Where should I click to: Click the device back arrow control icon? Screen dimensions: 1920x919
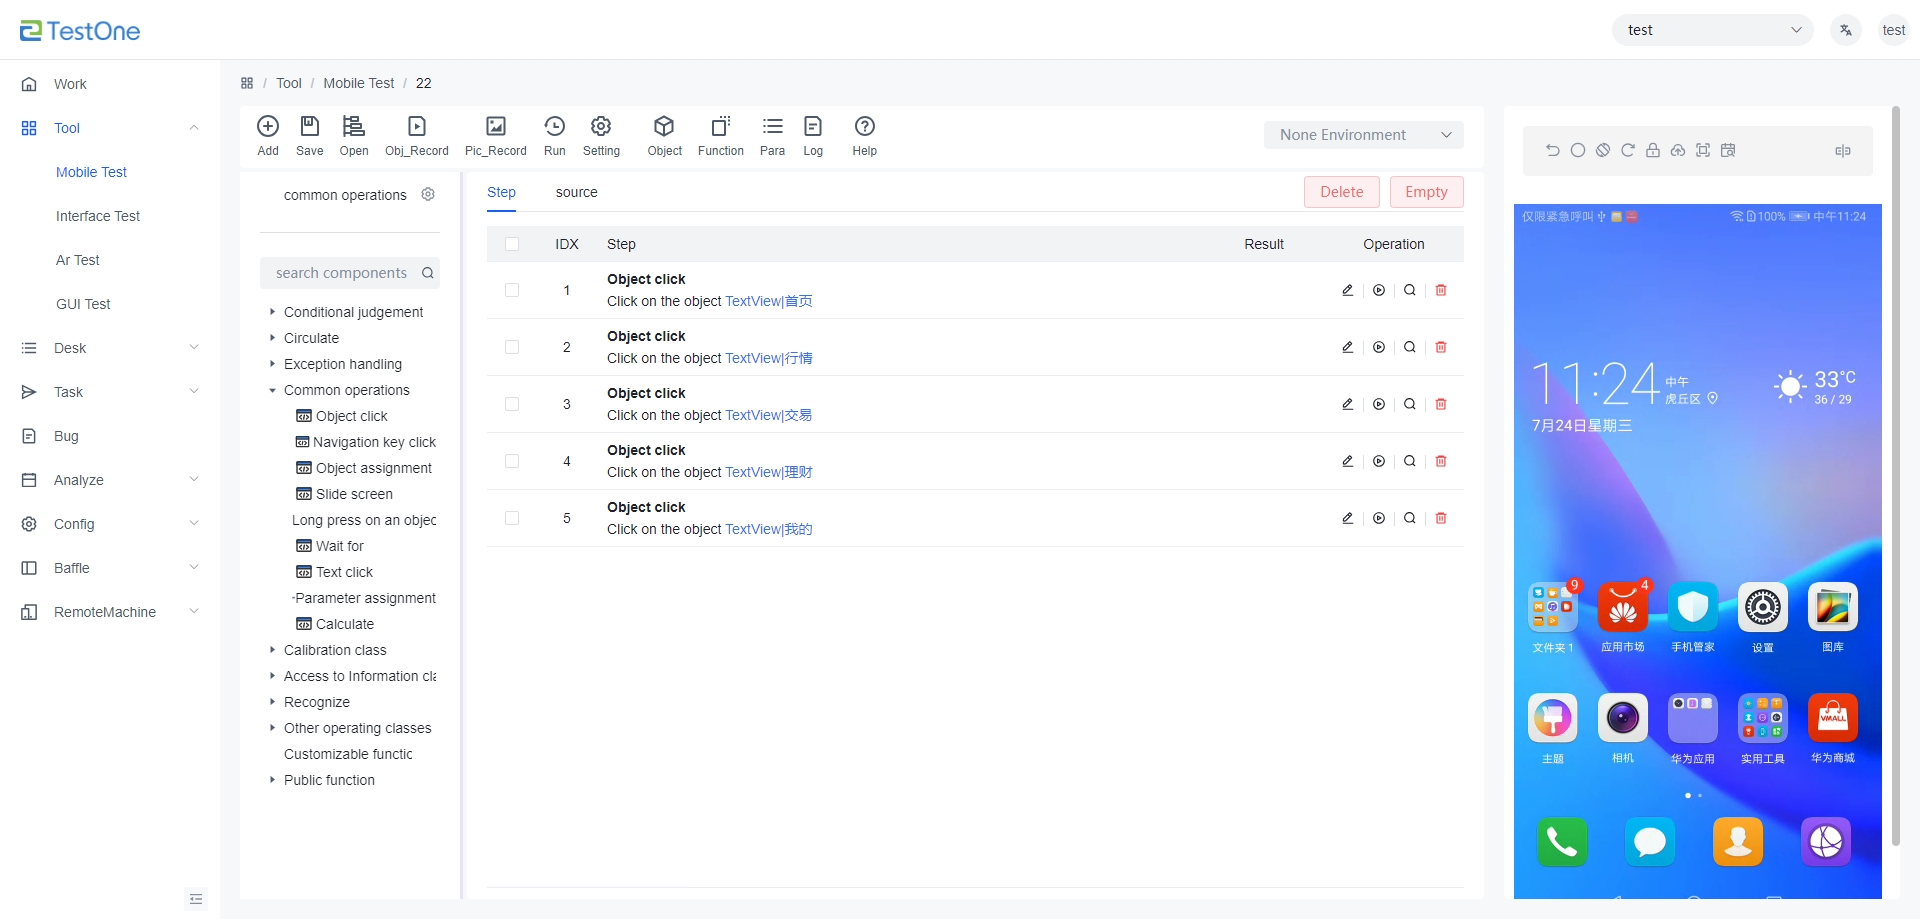coord(1553,150)
